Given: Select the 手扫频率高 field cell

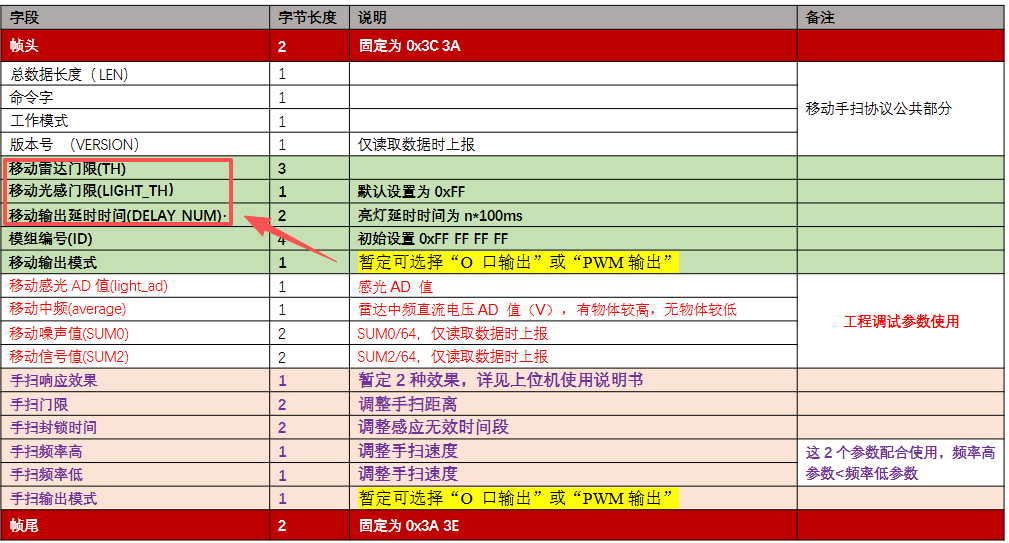Looking at the screenshot, I should click(135, 450).
